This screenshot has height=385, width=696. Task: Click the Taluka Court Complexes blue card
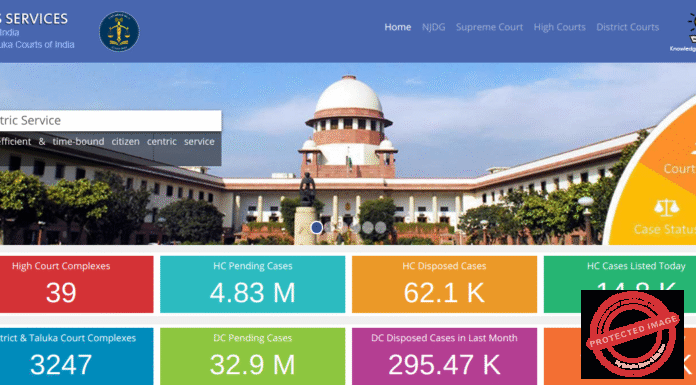pyautogui.click(x=76, y=356)
